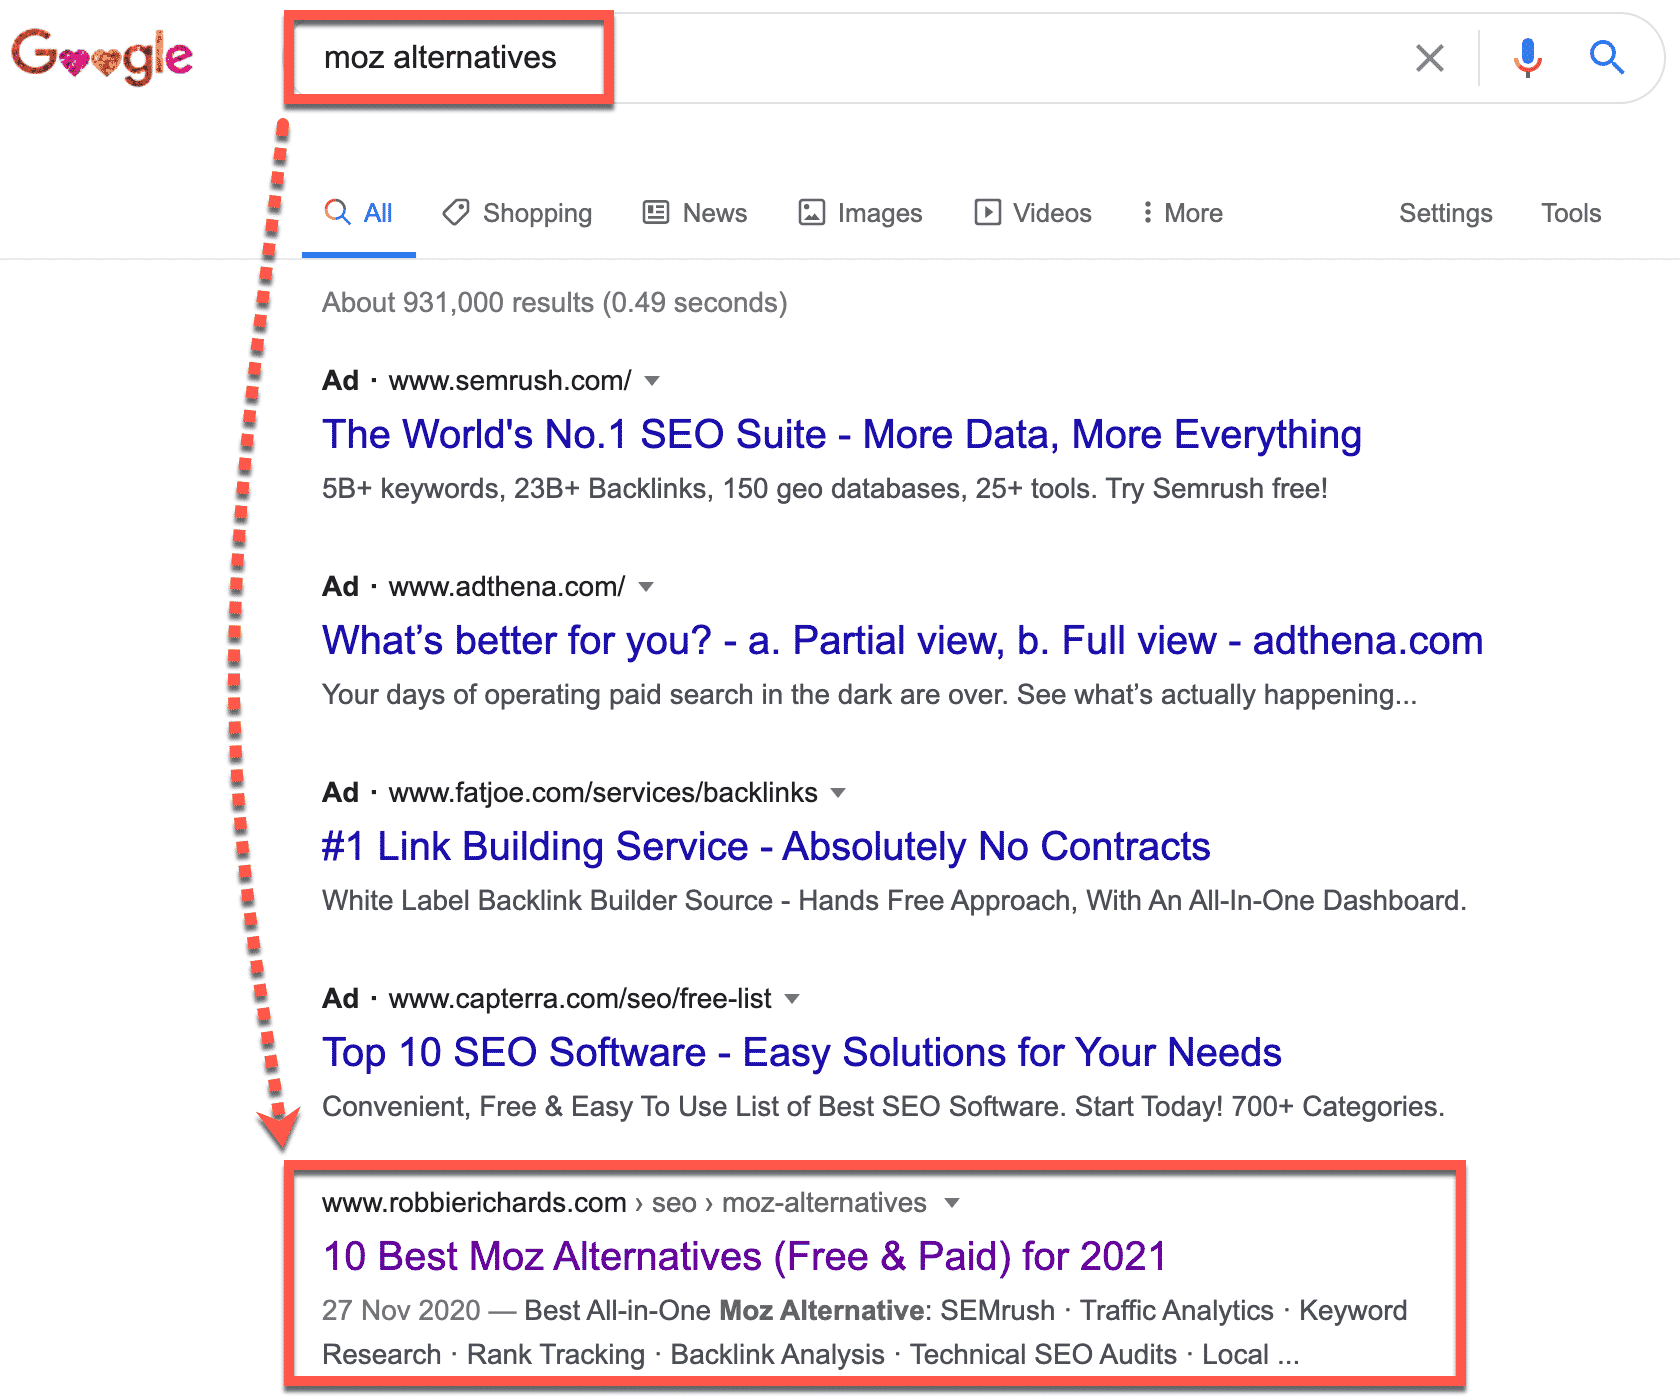
Task: Clear the search box with X icon
Action: click(1430, 58)
